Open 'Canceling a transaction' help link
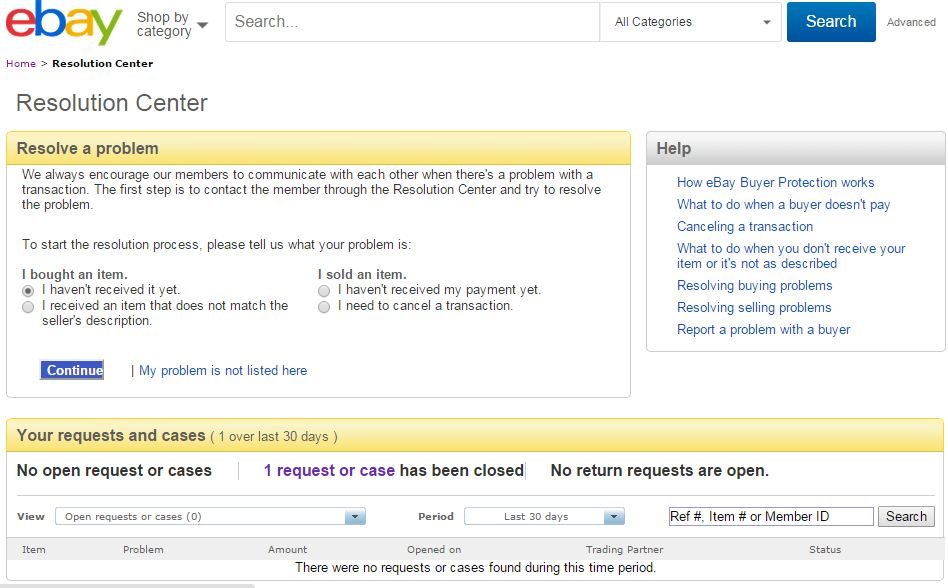The image size is (948, 588). pos(745,227)
